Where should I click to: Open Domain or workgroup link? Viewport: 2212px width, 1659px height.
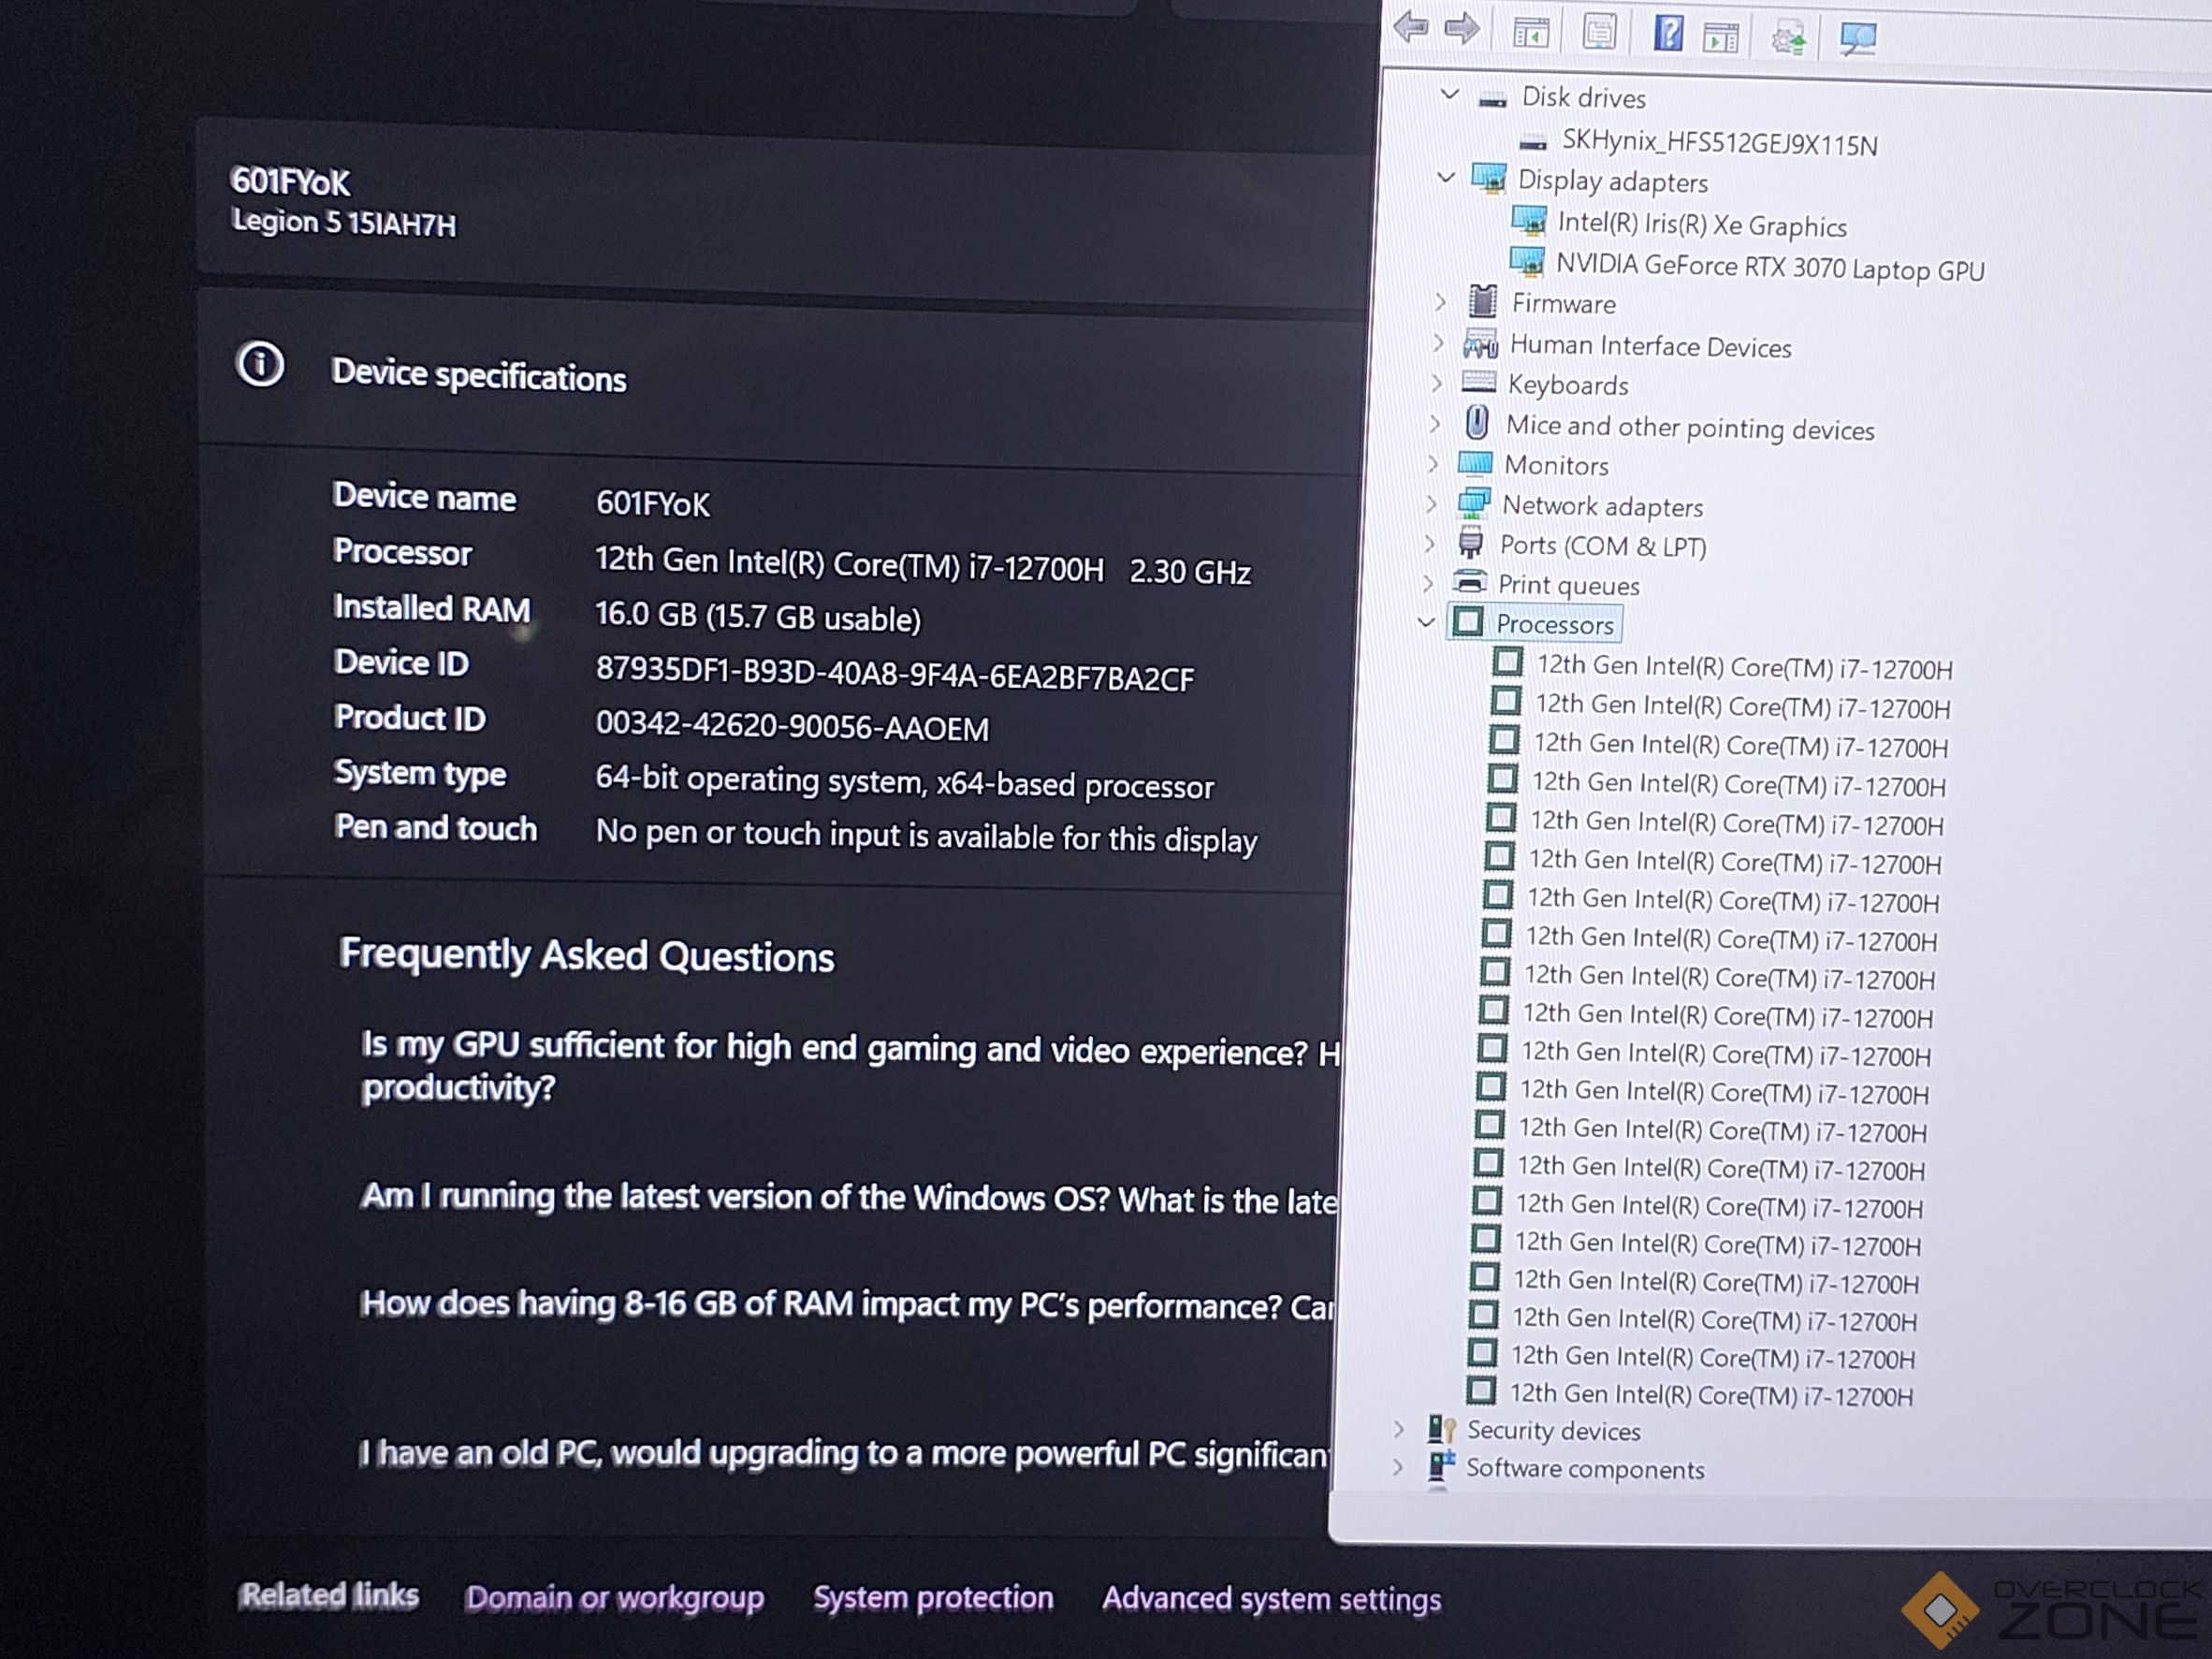click(x=614, y=1597)
